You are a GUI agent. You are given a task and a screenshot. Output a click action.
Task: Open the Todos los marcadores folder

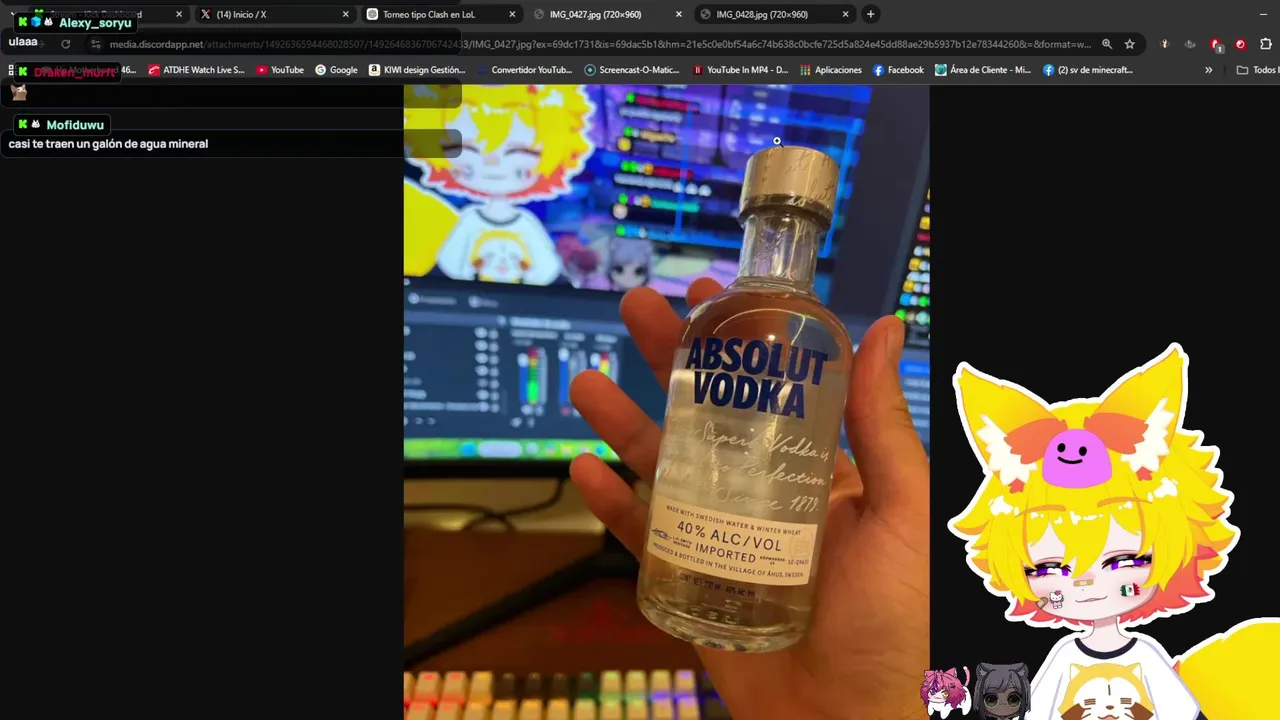click(1257, 70)
